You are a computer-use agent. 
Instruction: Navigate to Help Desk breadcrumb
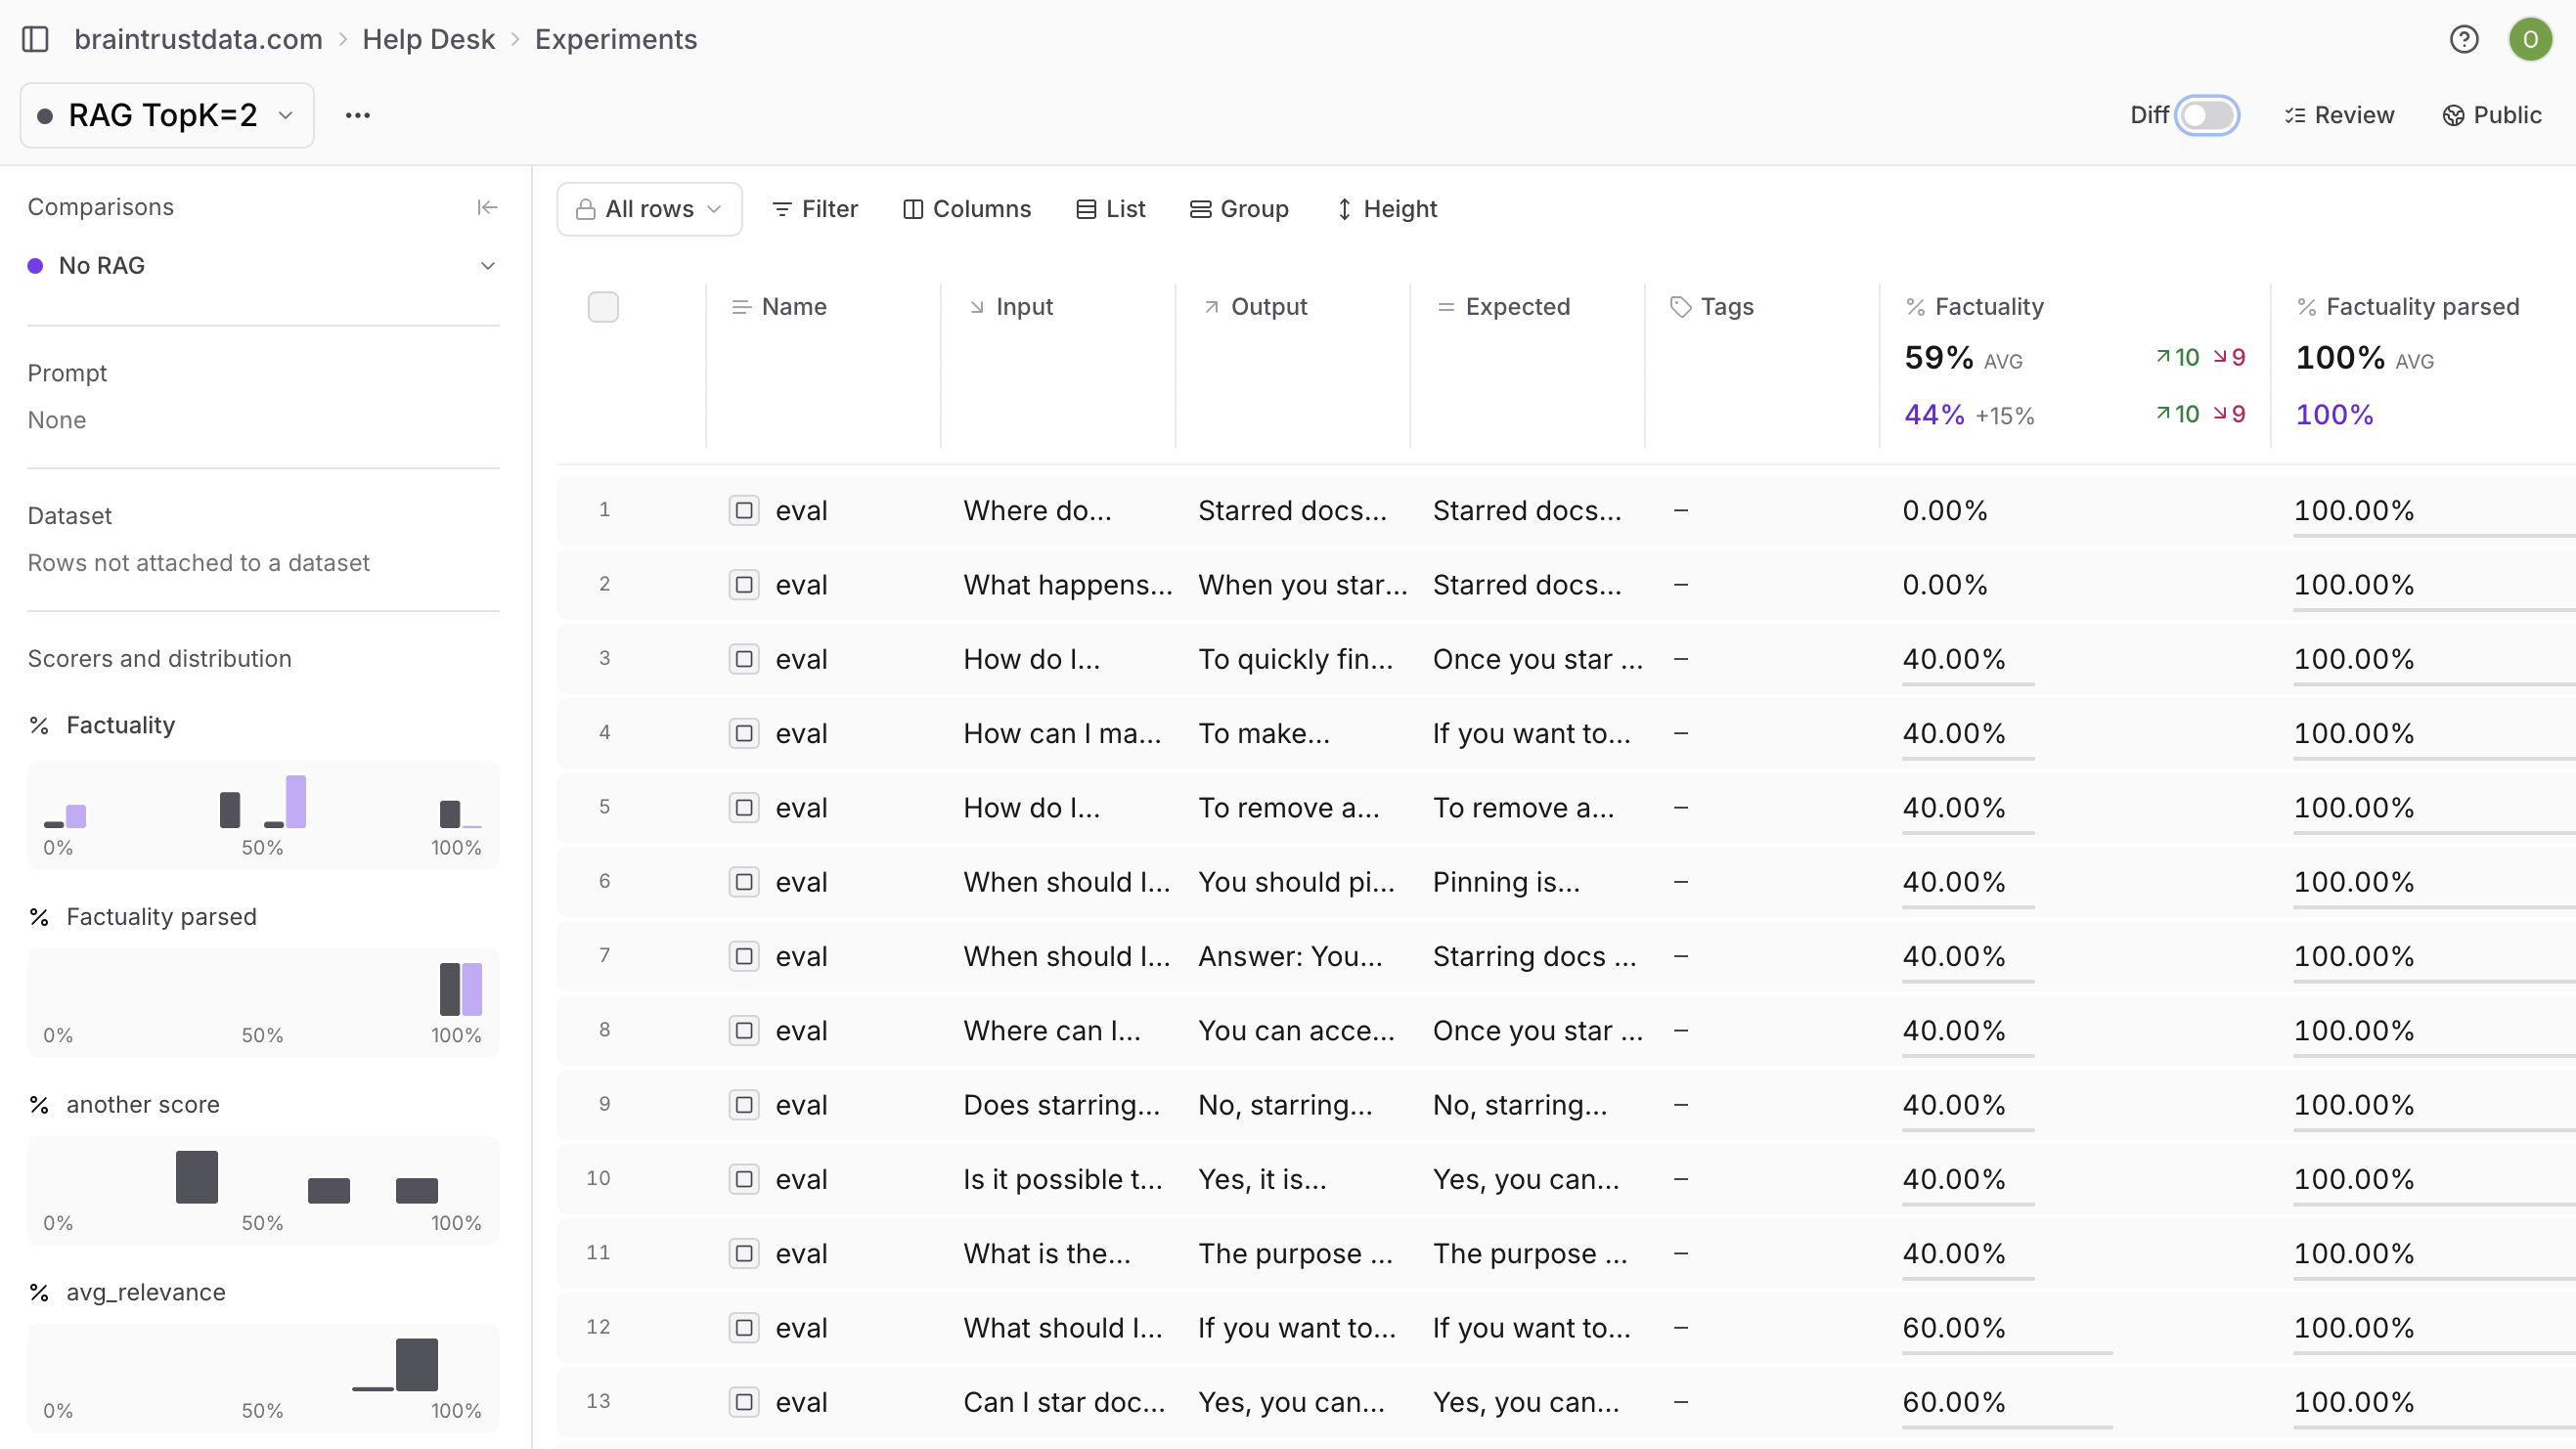point(428,39)
